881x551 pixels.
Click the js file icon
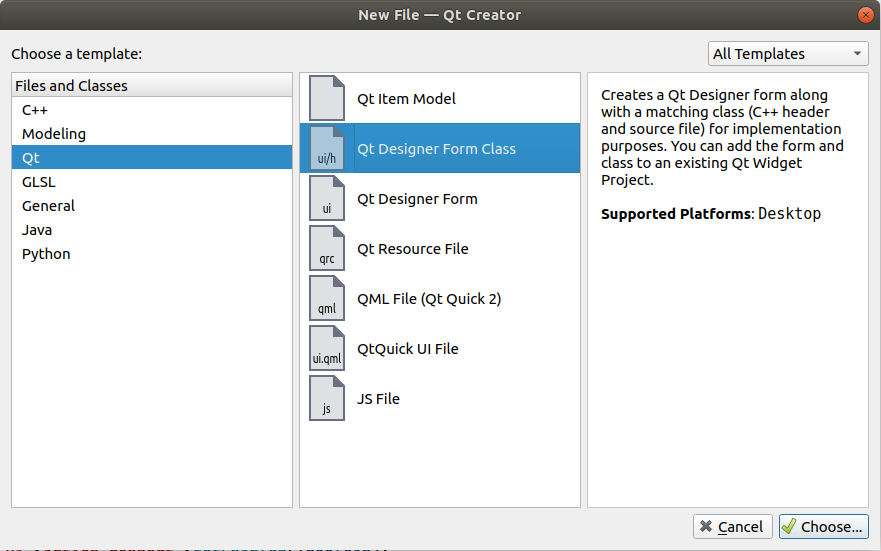327,398
